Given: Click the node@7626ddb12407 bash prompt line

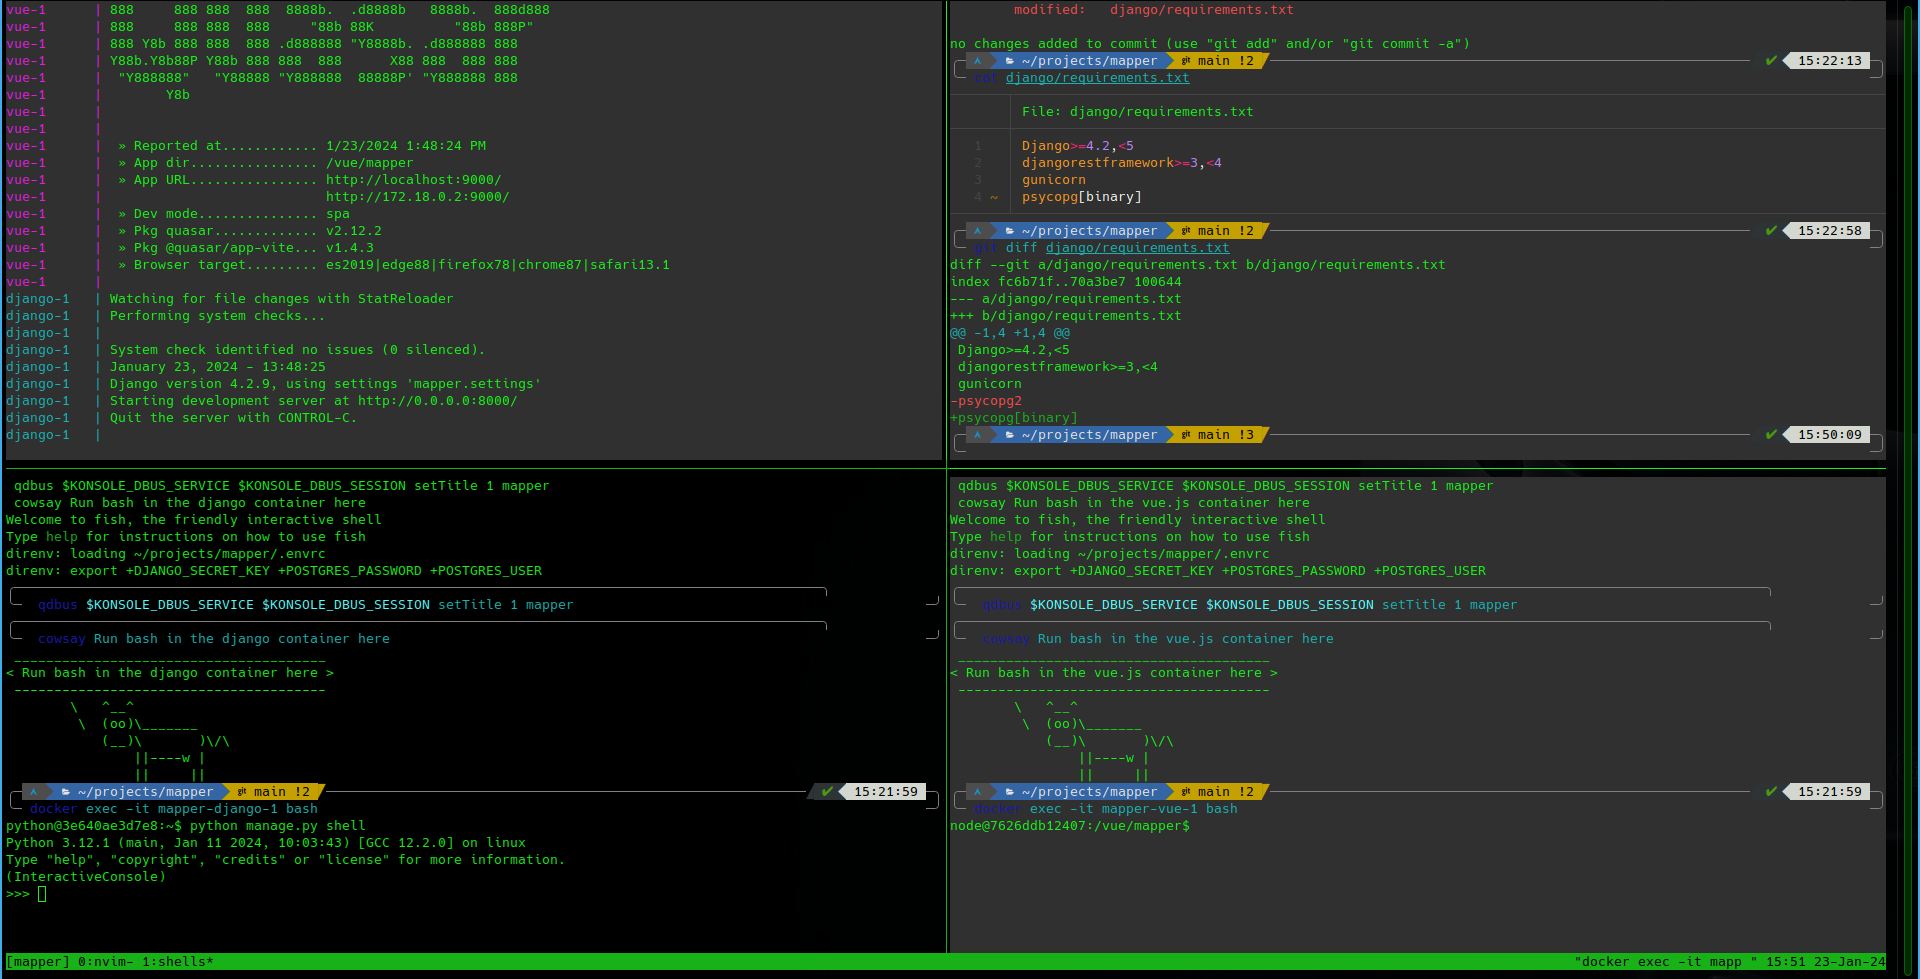Looking at the screenshot, I should pos(1070,826).
